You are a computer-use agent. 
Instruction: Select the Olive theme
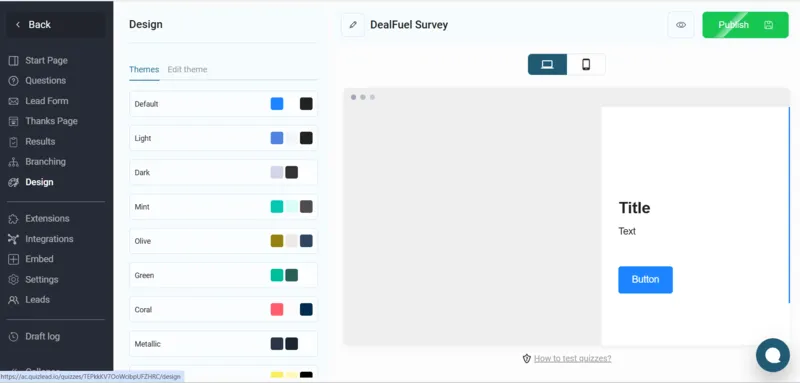[223, 241]
